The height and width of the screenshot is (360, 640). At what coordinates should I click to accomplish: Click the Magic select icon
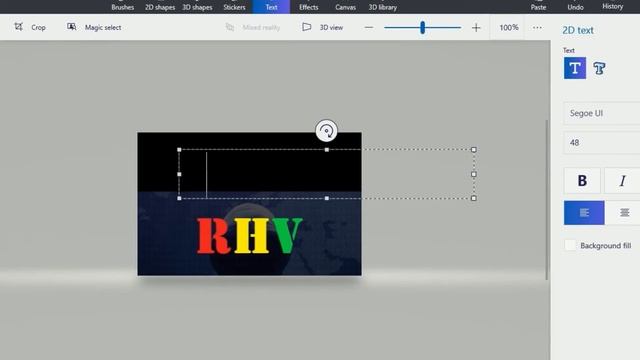tap(71, 27)
